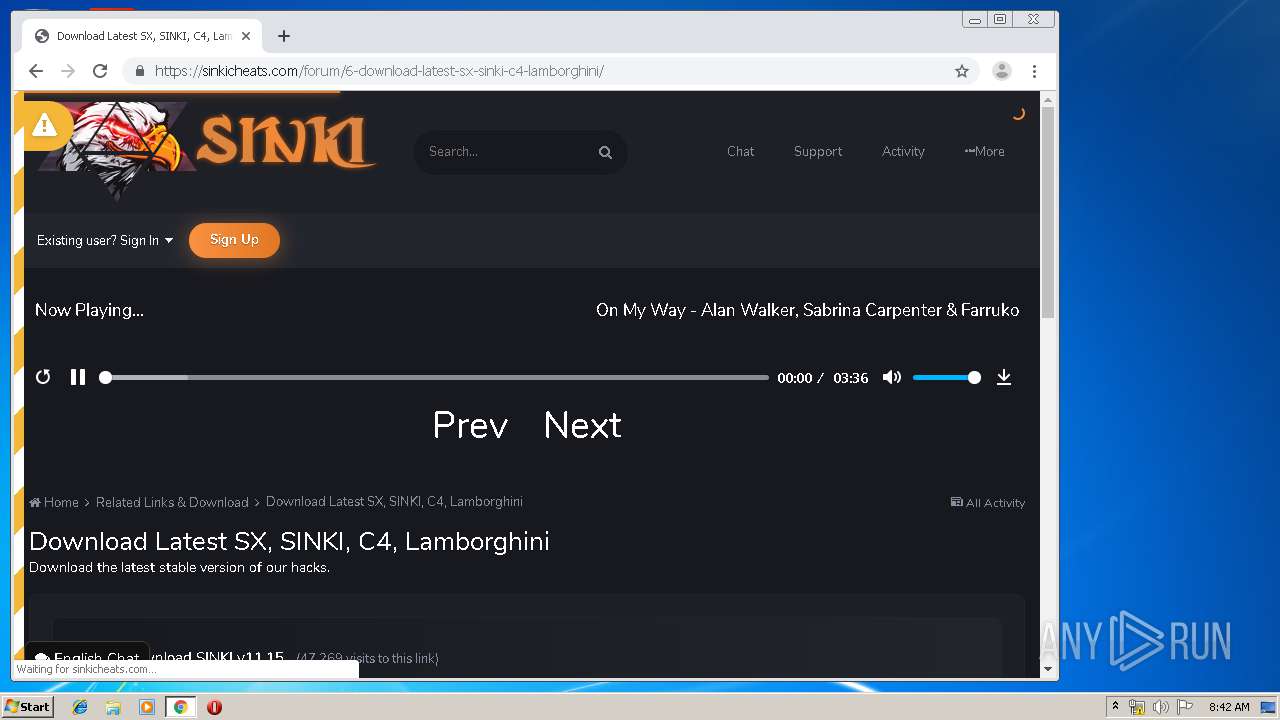Open the Chat menu item
Screen dimensions: 1280x720
[740, 152]
